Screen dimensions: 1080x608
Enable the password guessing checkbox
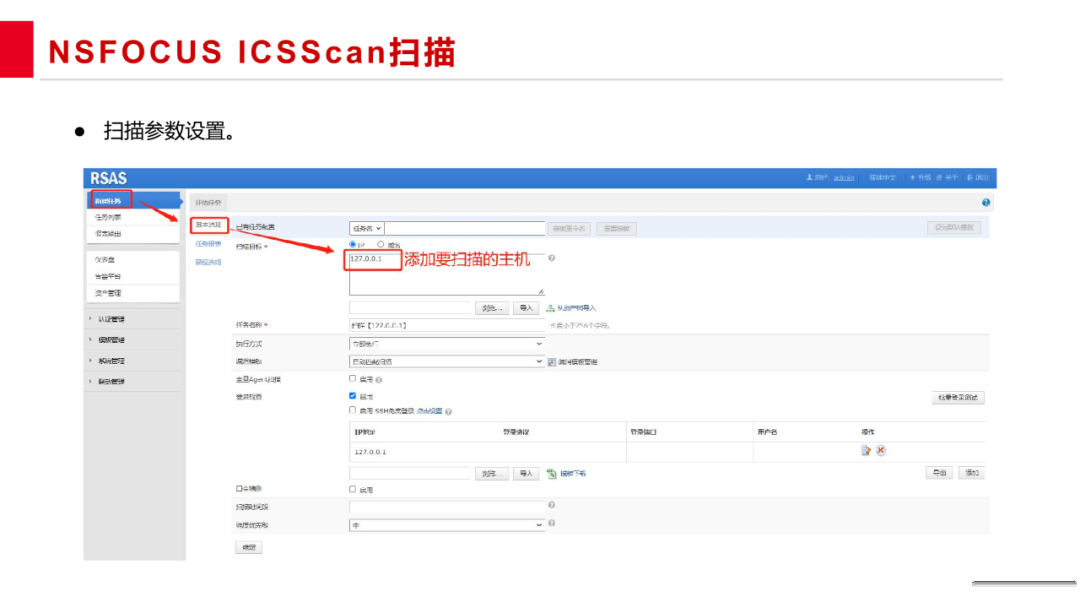(353, 490)
